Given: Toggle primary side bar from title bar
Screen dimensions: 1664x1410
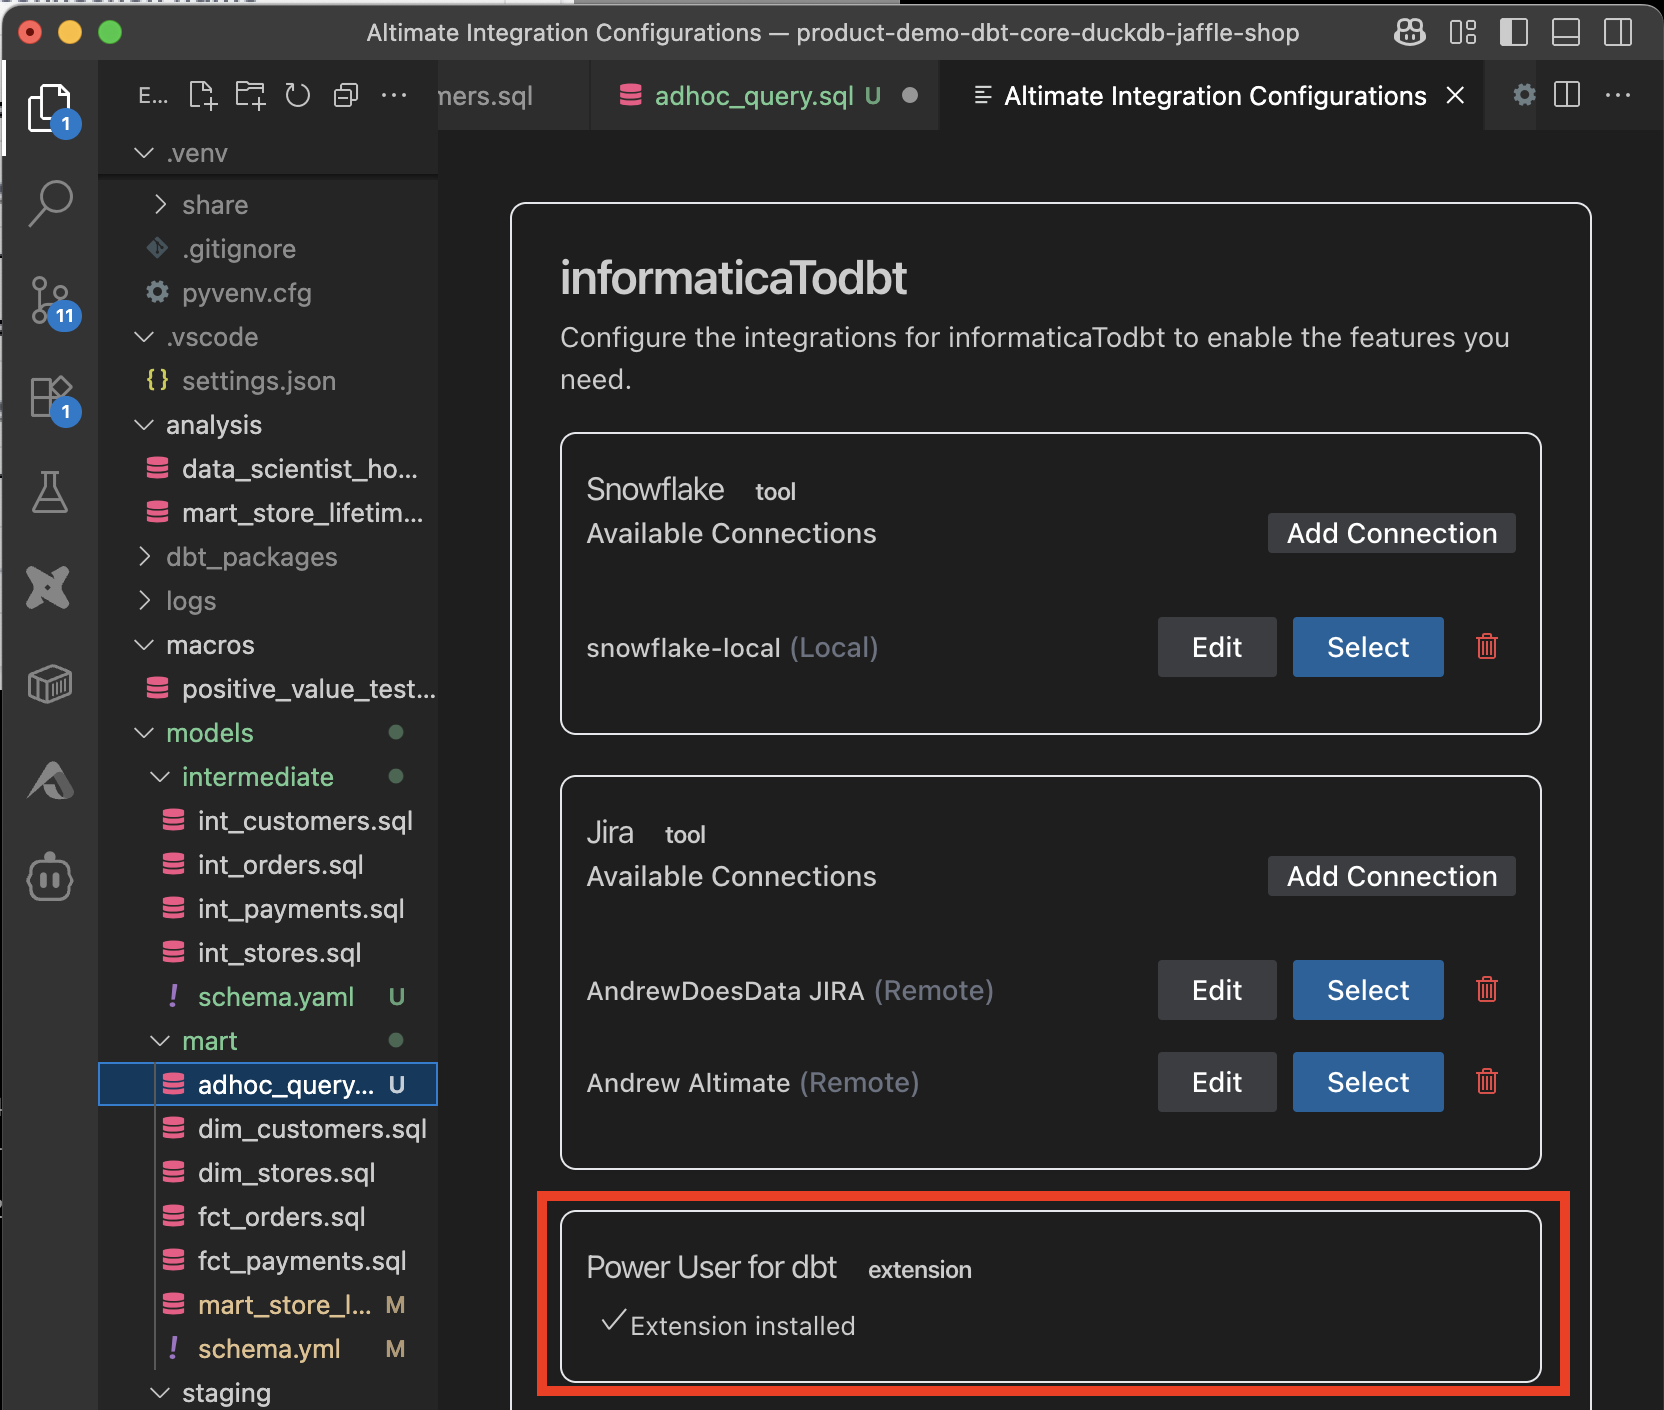Looking at the screenshot, I should [x=1514, y=32].
